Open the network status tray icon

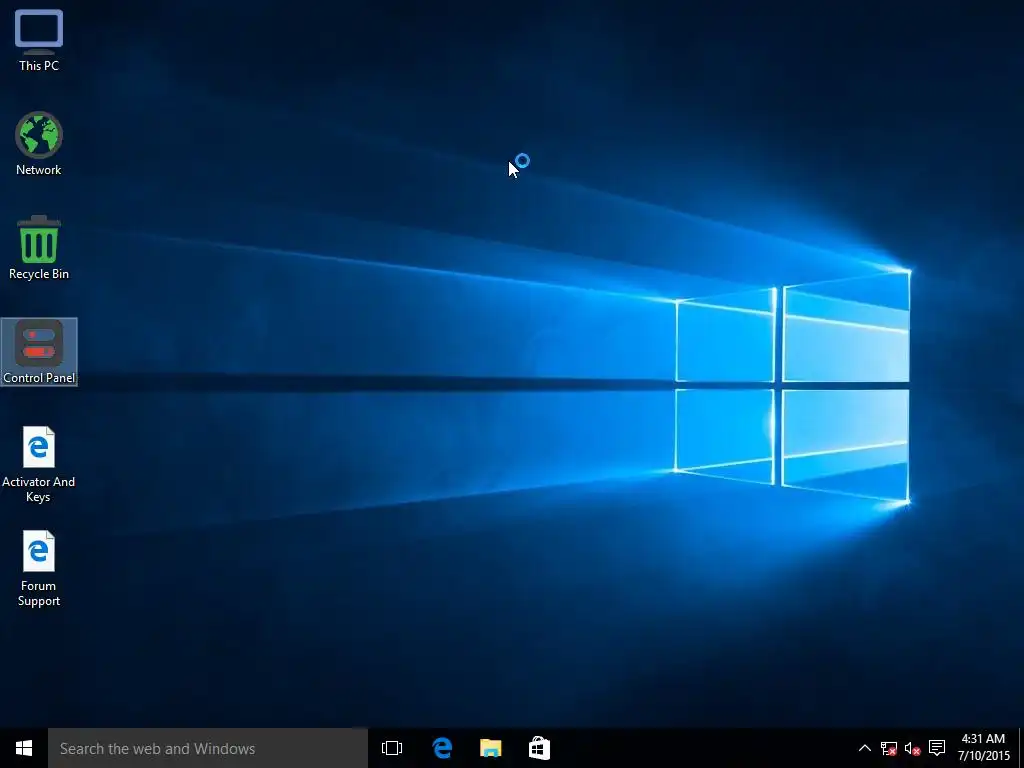888,748
